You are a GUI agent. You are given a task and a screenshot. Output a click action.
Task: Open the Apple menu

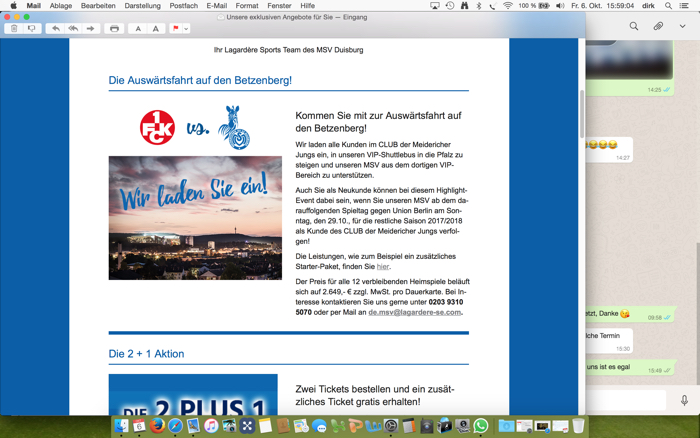pyautogui.click(x=13, y=6)
